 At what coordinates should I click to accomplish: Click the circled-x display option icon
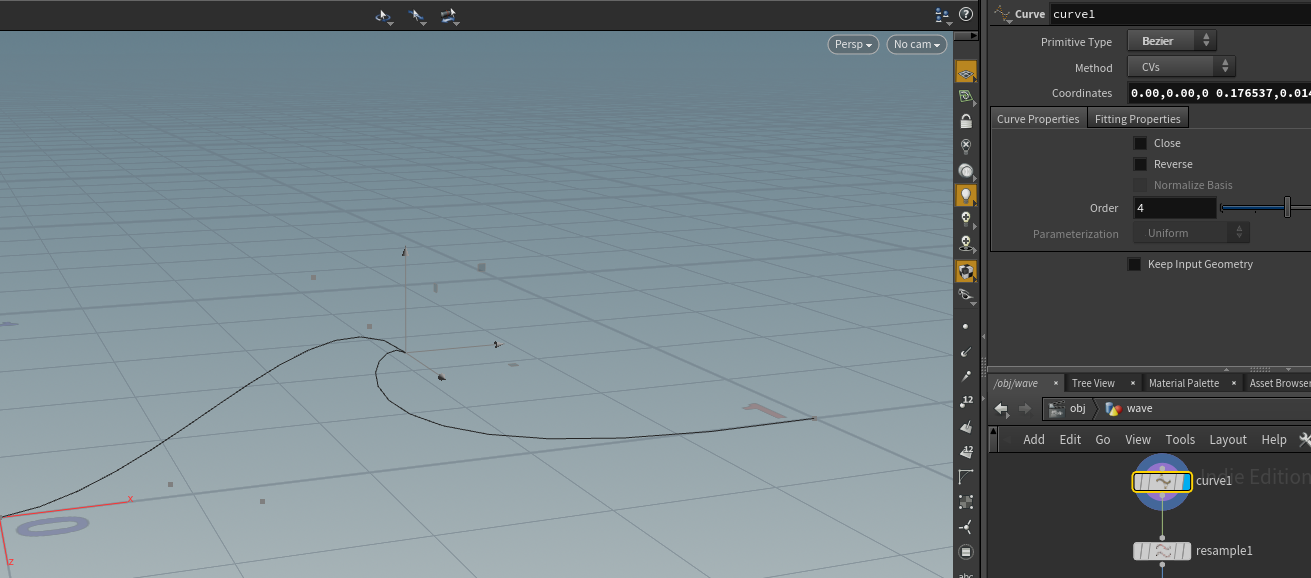966,145
